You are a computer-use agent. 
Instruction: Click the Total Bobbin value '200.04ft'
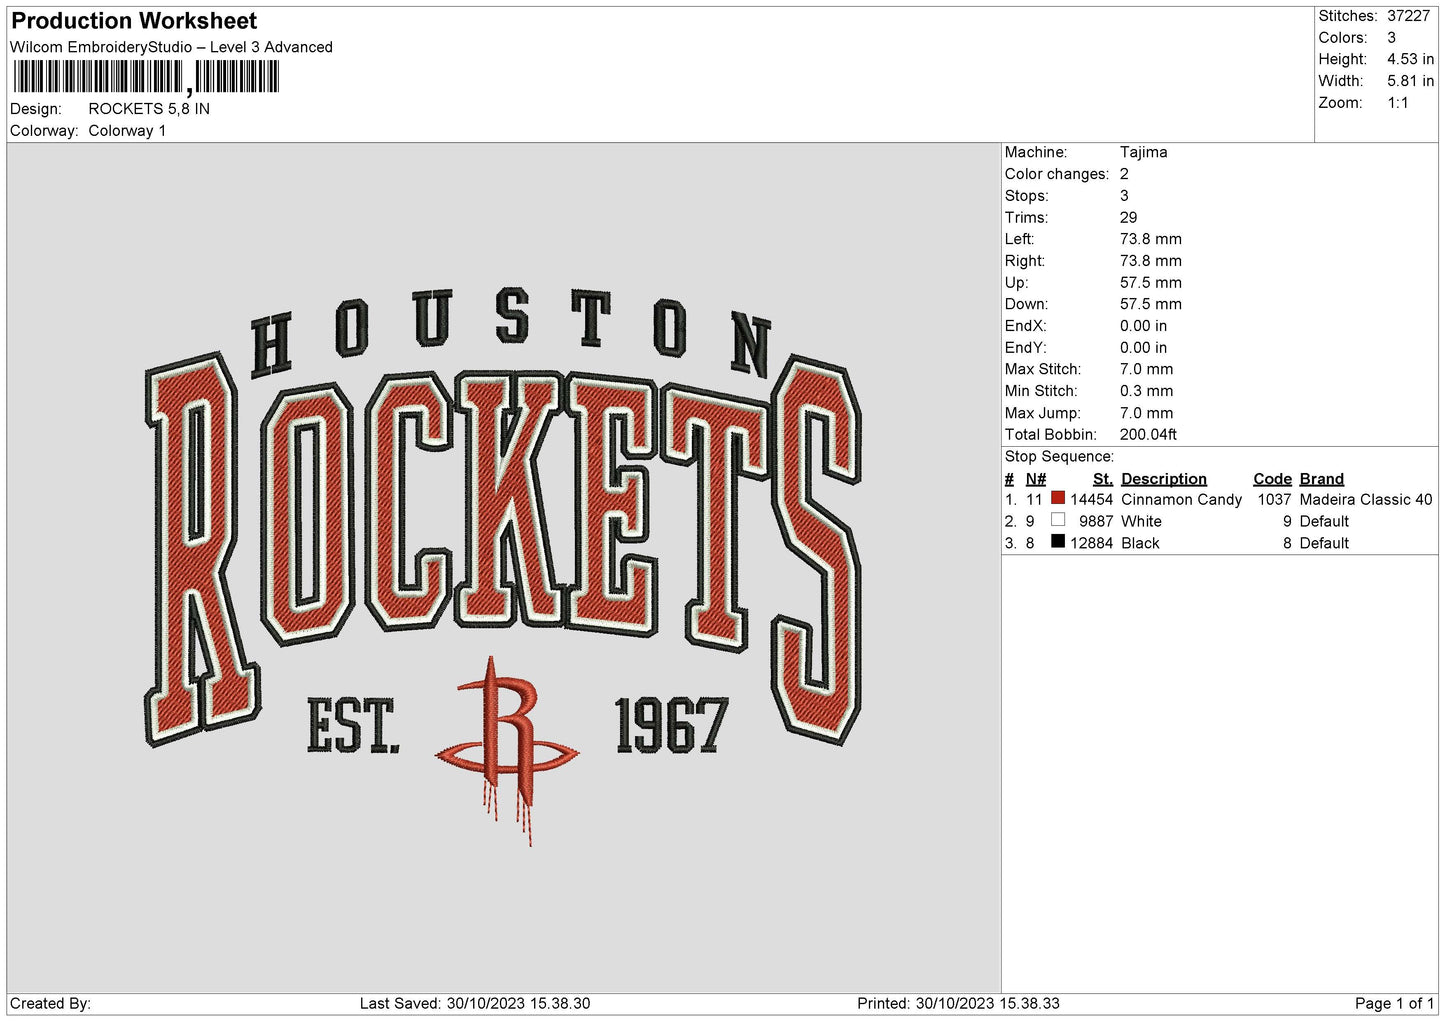1148,434
